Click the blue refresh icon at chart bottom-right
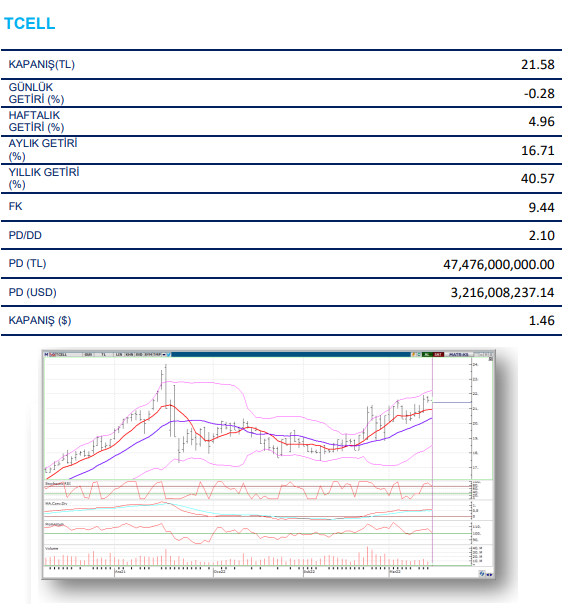 pos(482,574)
